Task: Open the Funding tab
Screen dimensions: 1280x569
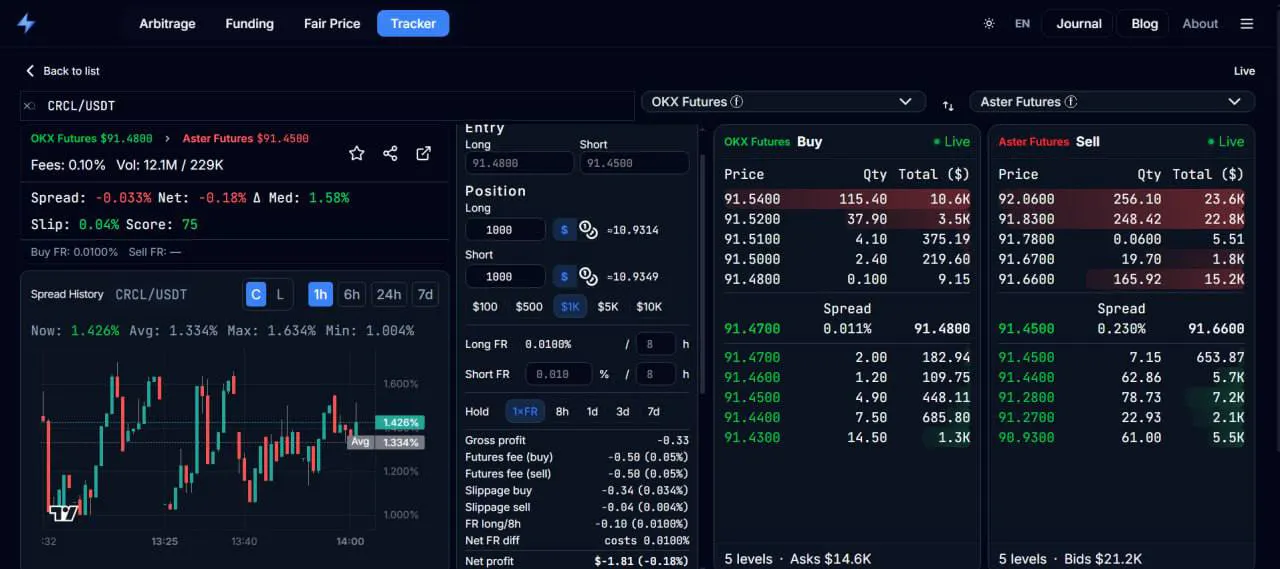Action: 249,23
